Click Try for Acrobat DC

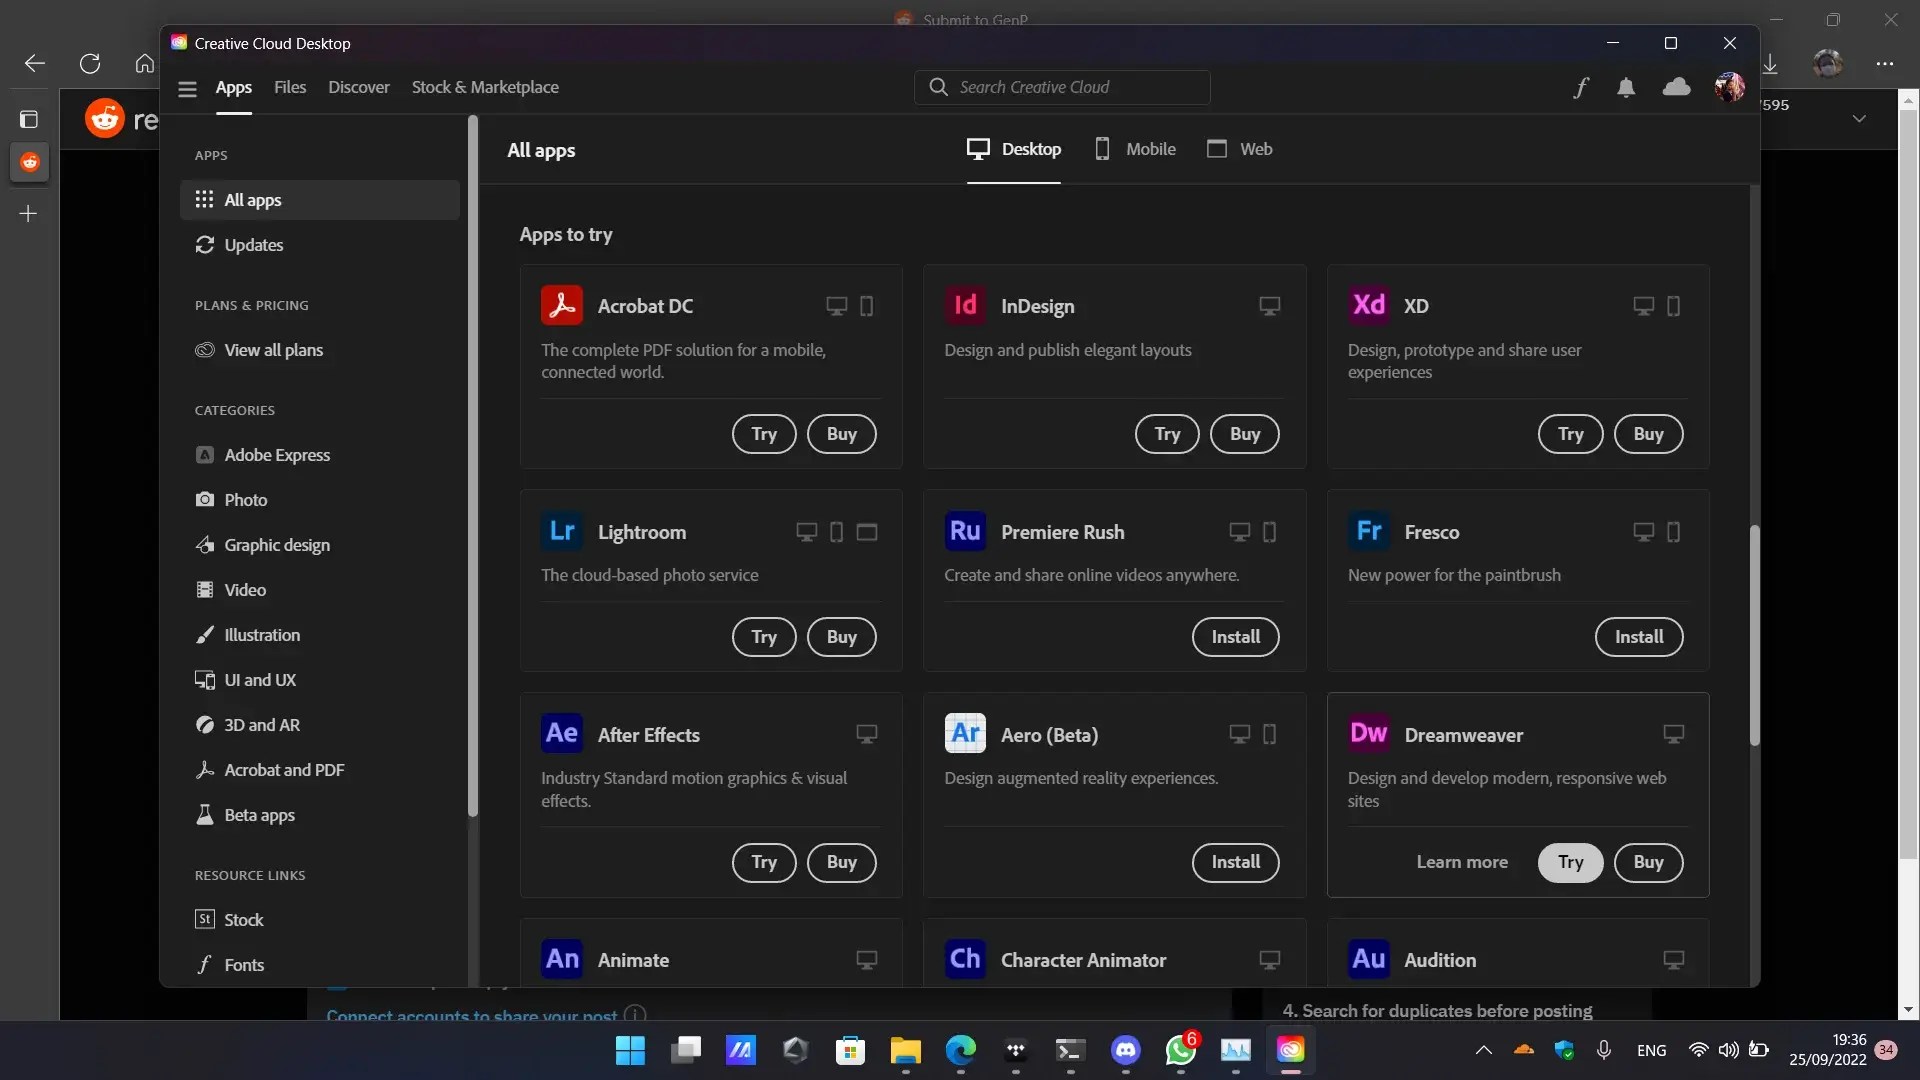[x=764, y=434]
